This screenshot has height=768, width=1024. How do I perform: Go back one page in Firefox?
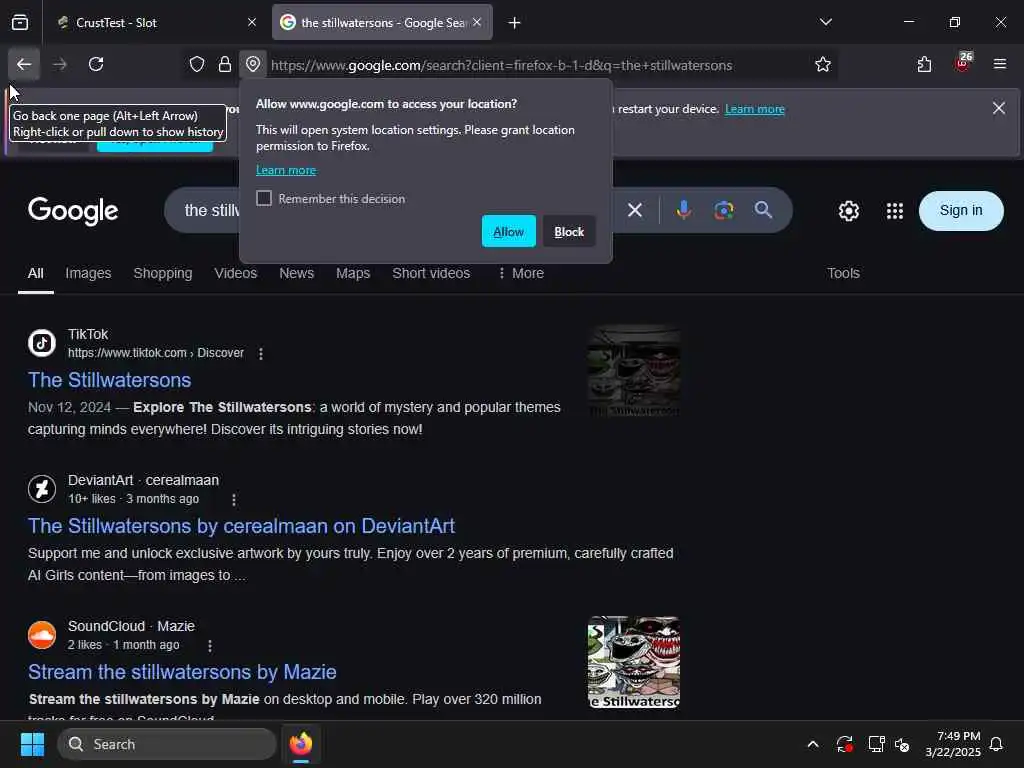tap(24, 64)
